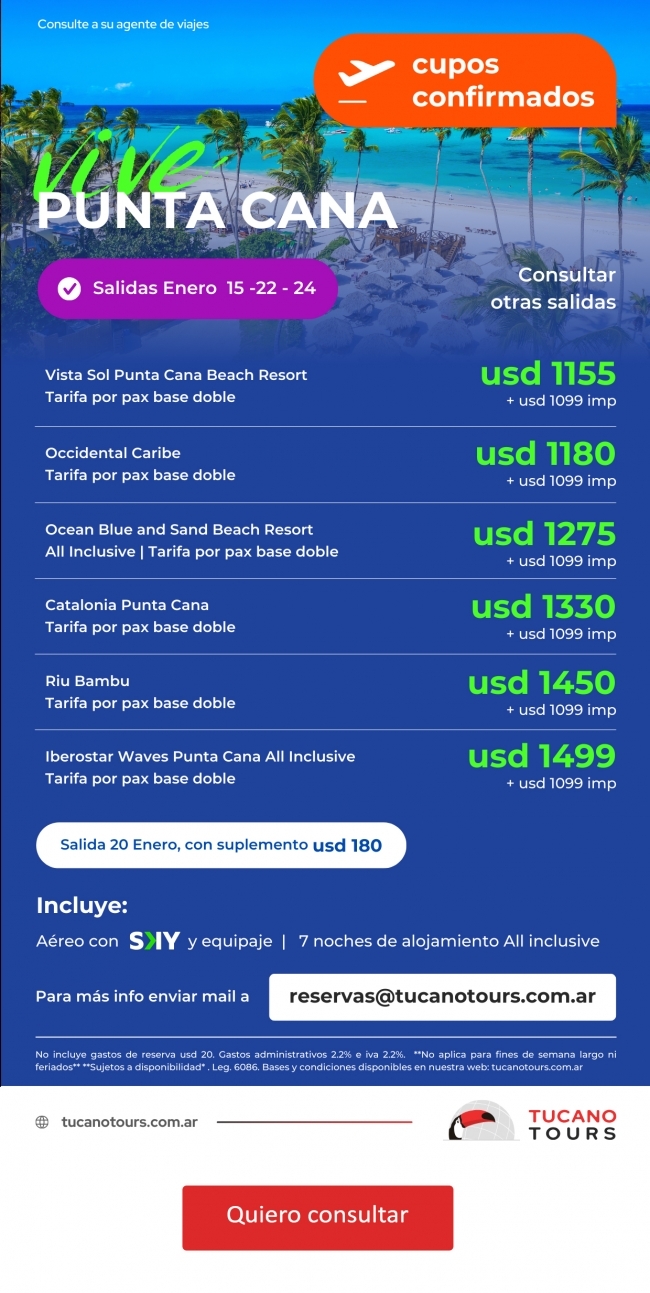Click the SKY airline logo
Screen dimensions: 650x1293
point(154,941)
